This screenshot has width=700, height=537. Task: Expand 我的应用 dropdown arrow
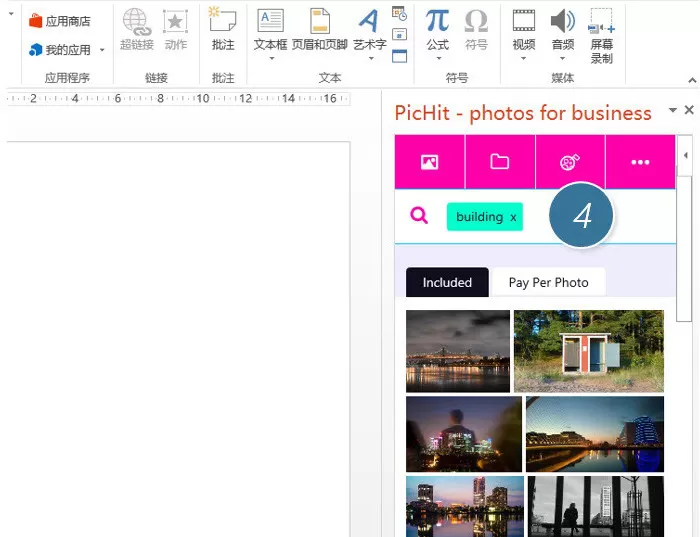(102, 50)
